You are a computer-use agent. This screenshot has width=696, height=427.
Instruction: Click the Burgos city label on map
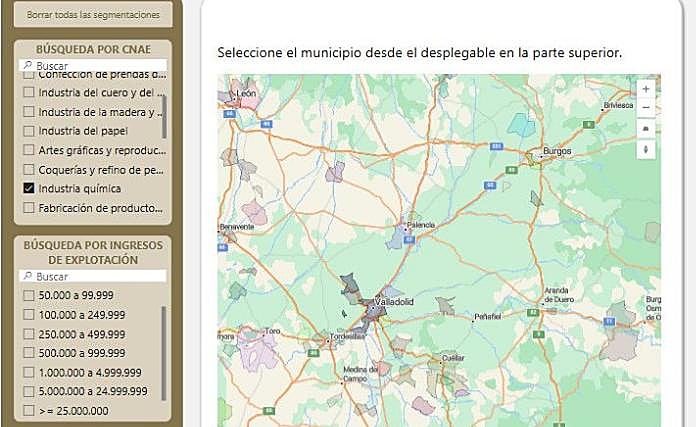(555, 152)
